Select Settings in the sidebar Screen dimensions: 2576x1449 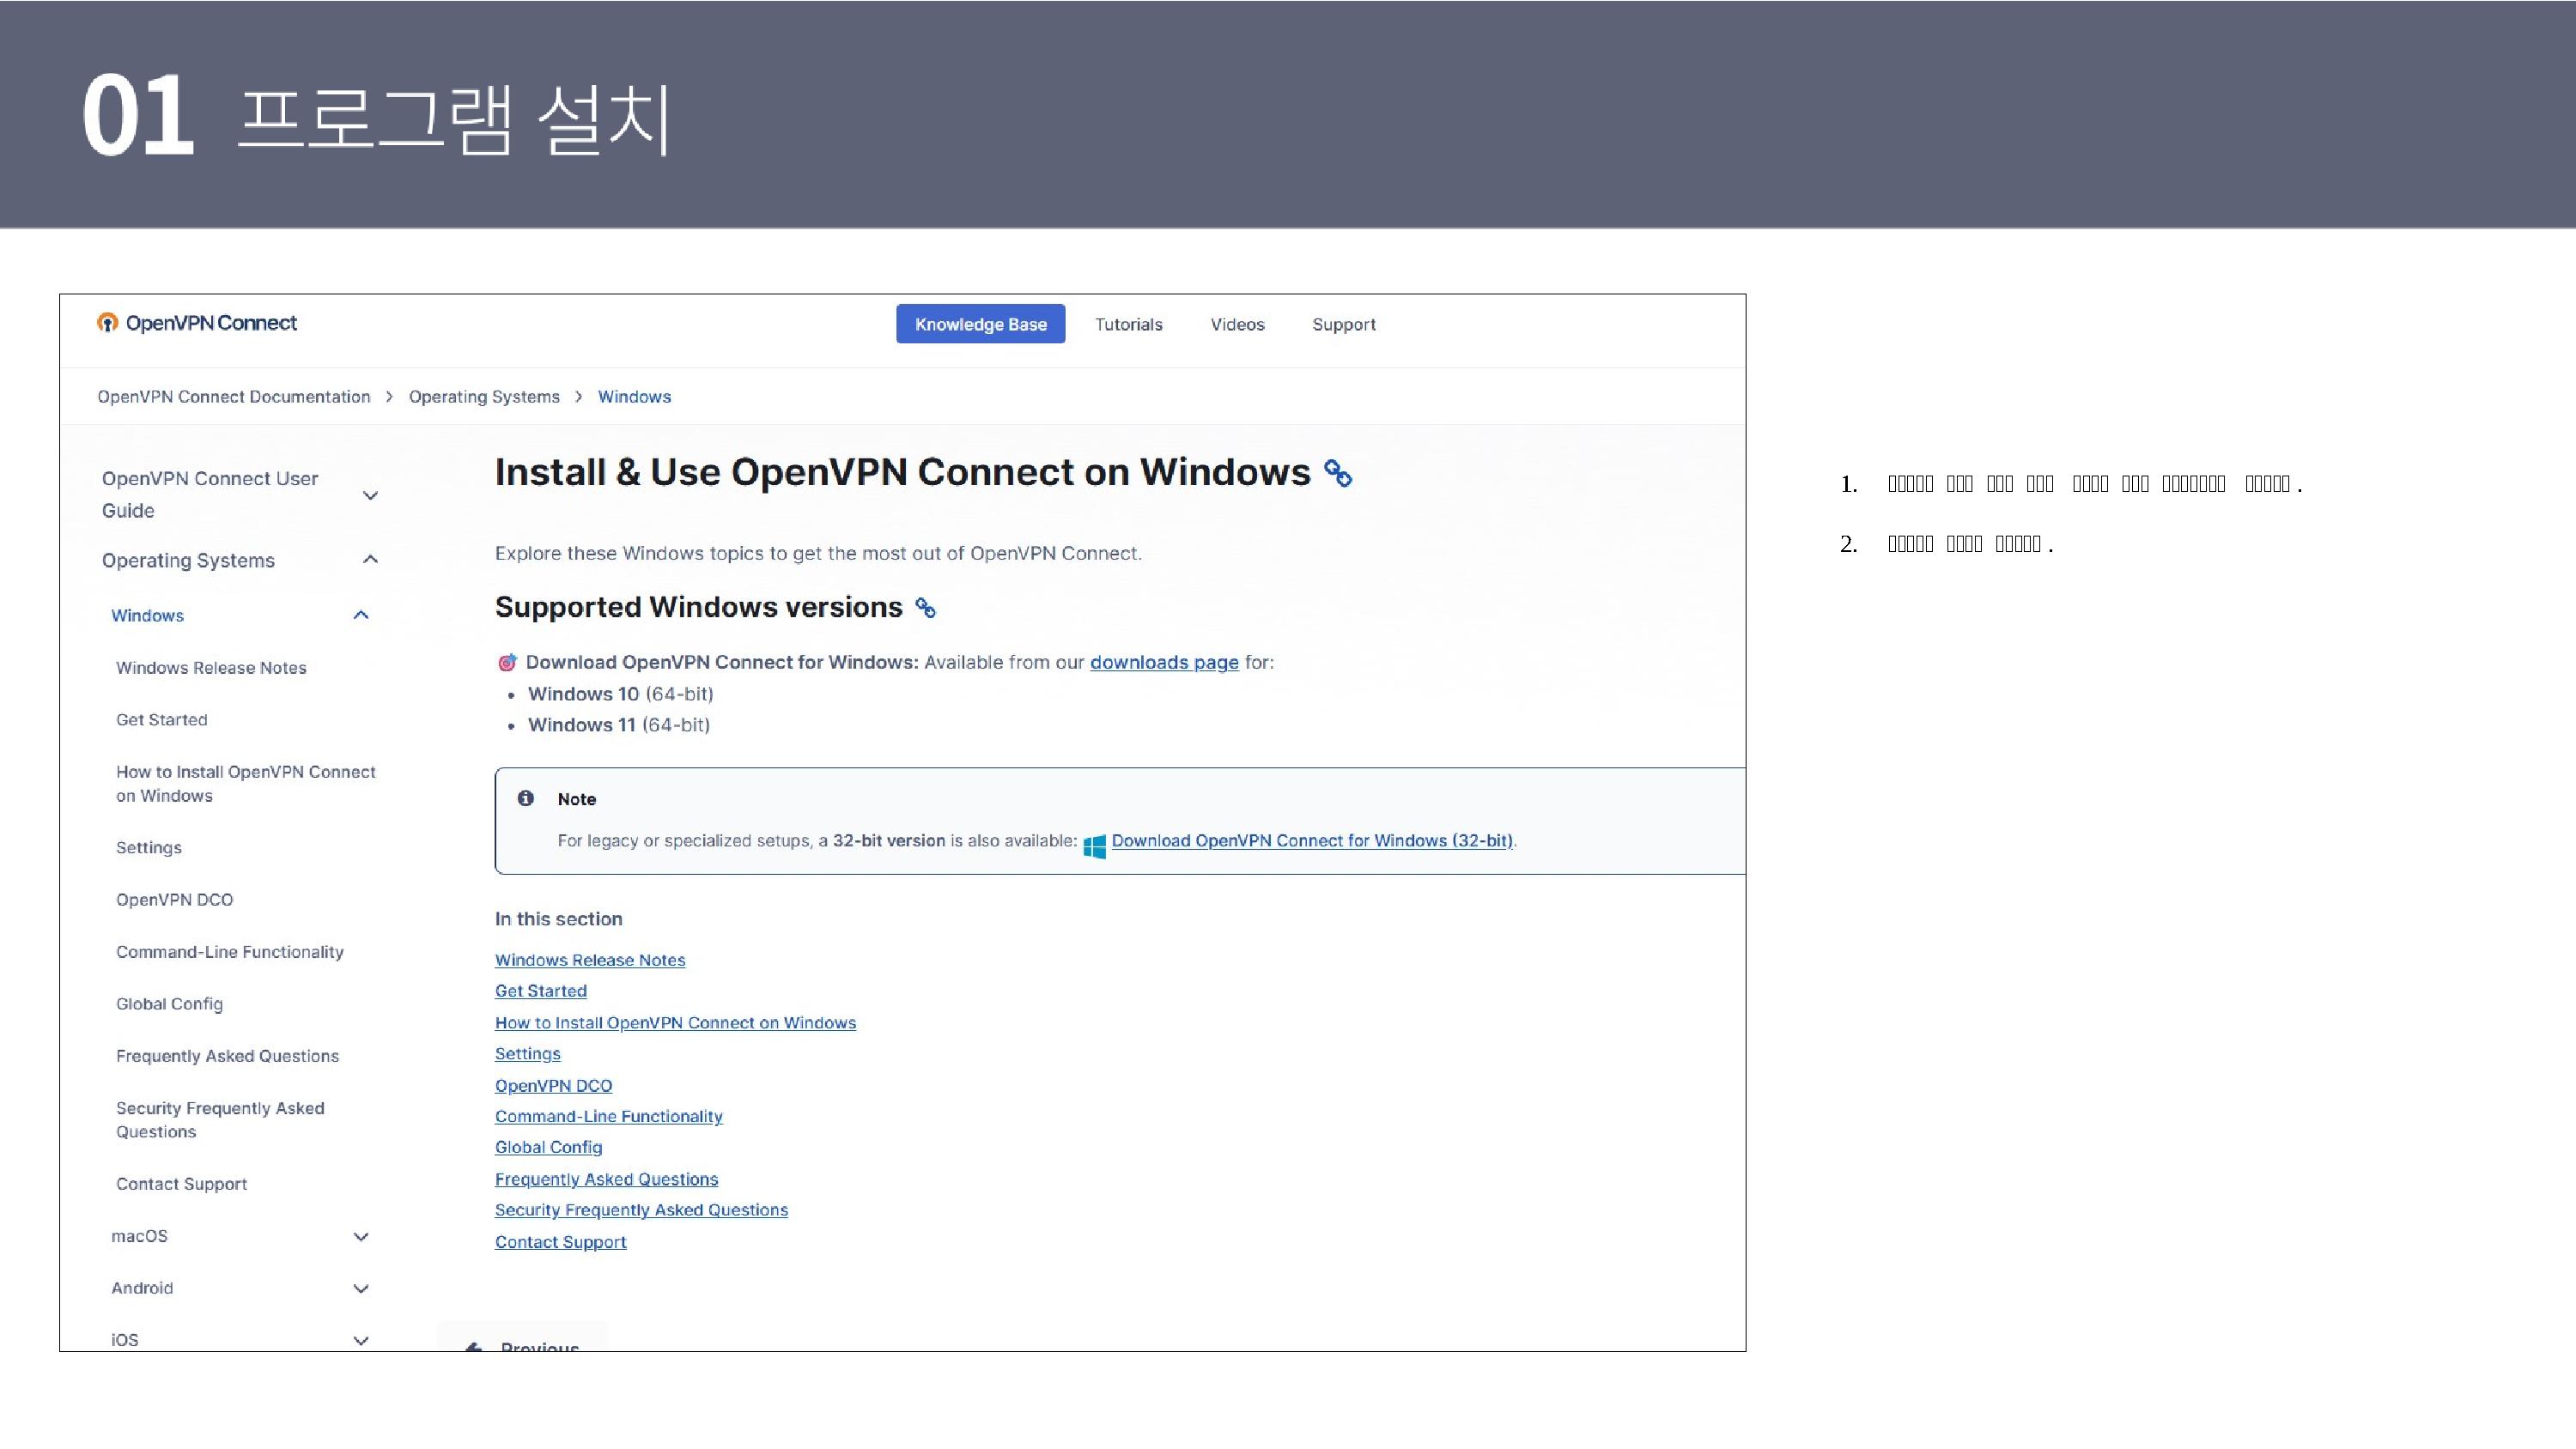[149, 848]
